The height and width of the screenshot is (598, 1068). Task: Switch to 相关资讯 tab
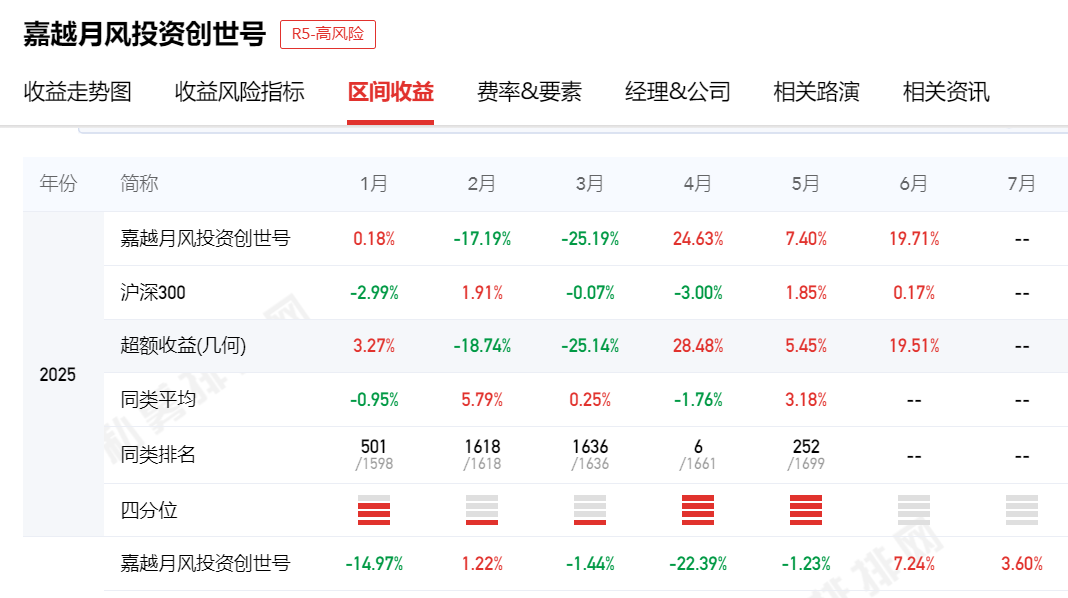[x=946, y=91]
